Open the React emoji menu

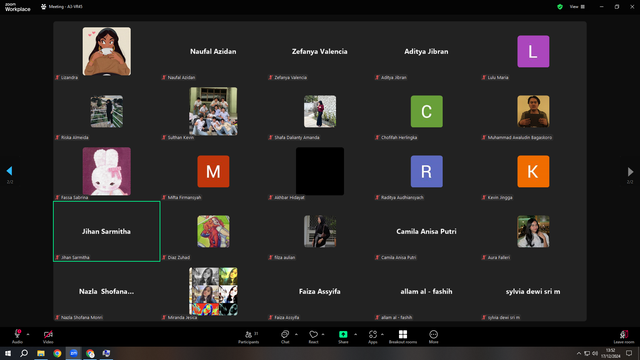click(x=313, y=337)
